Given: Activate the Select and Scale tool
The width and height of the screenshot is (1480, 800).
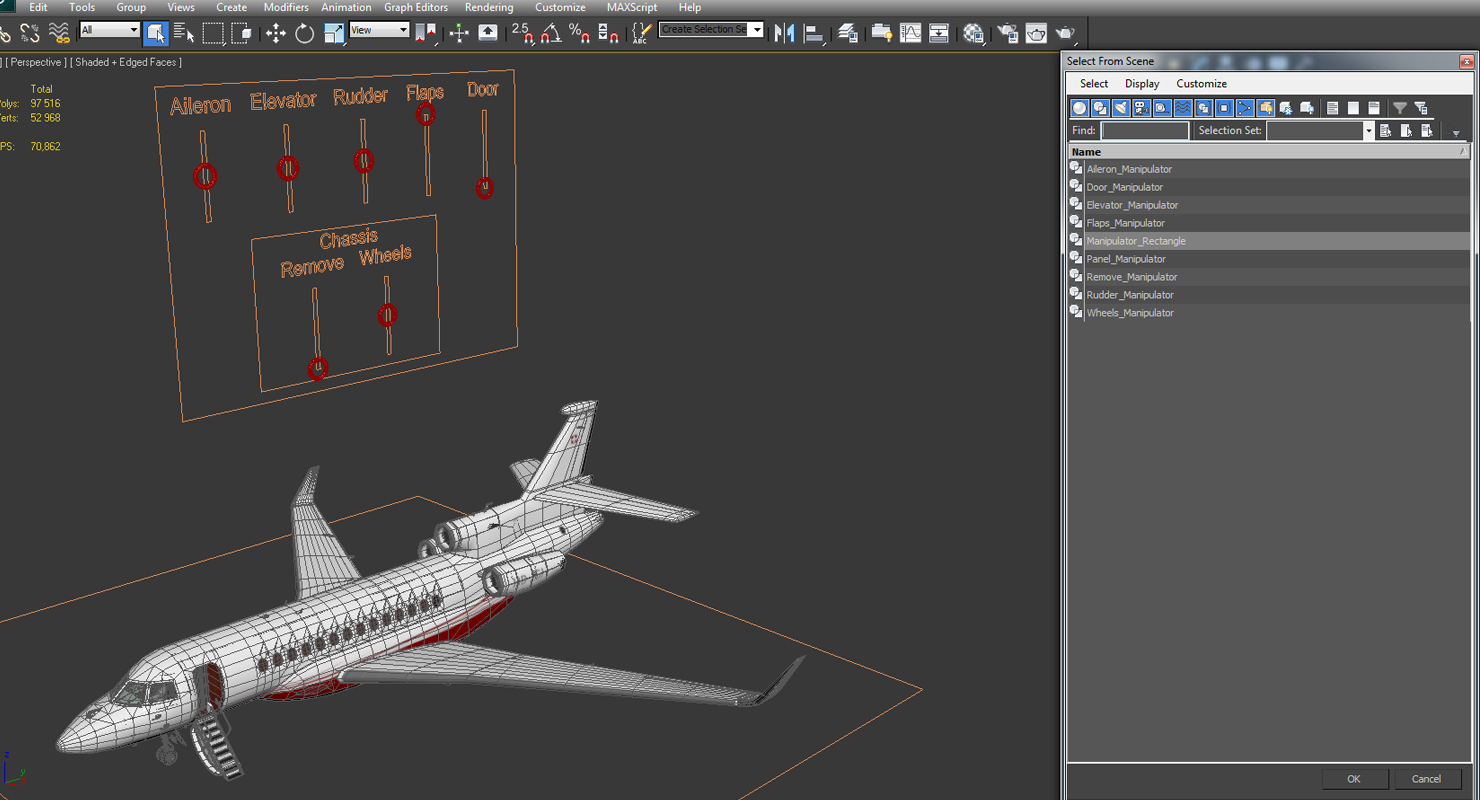Looking at the screenshot, I should coord(333,33).
